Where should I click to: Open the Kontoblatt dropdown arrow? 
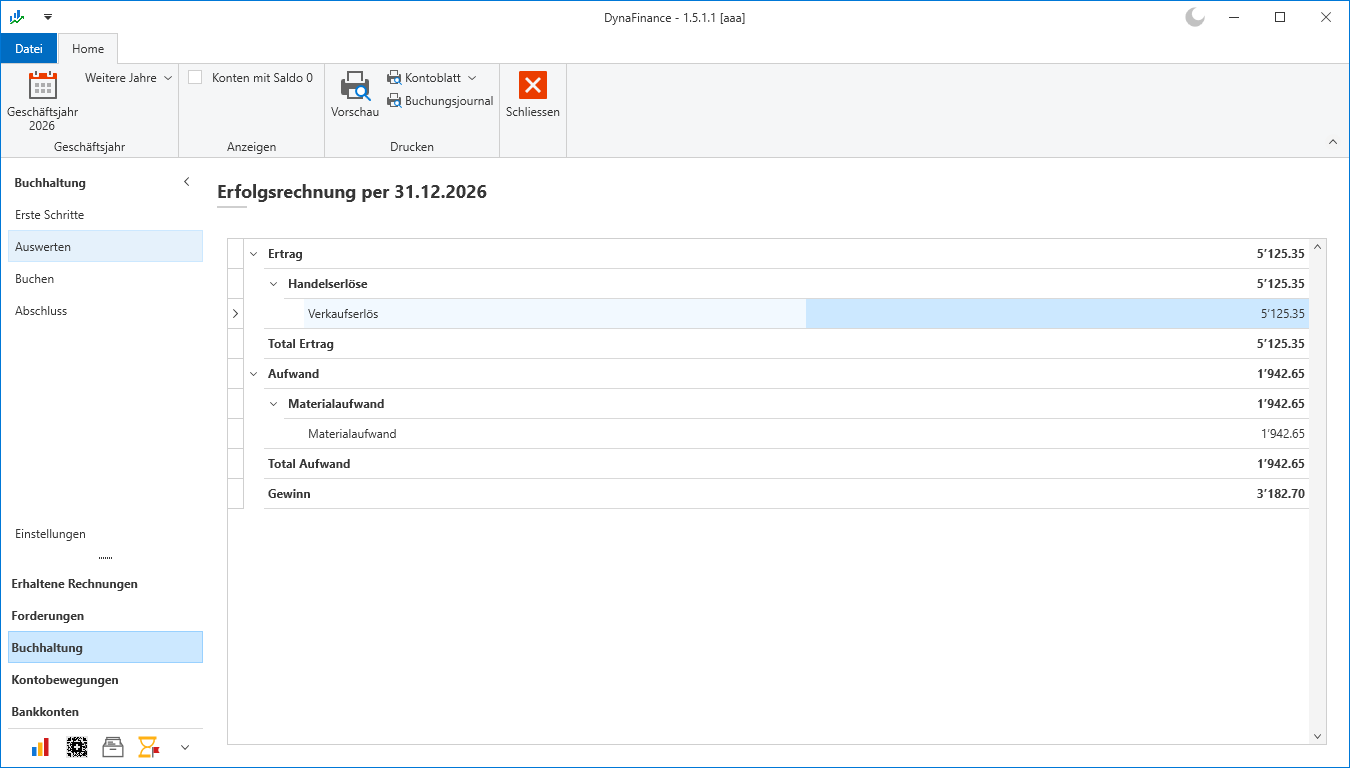(472, 78)
